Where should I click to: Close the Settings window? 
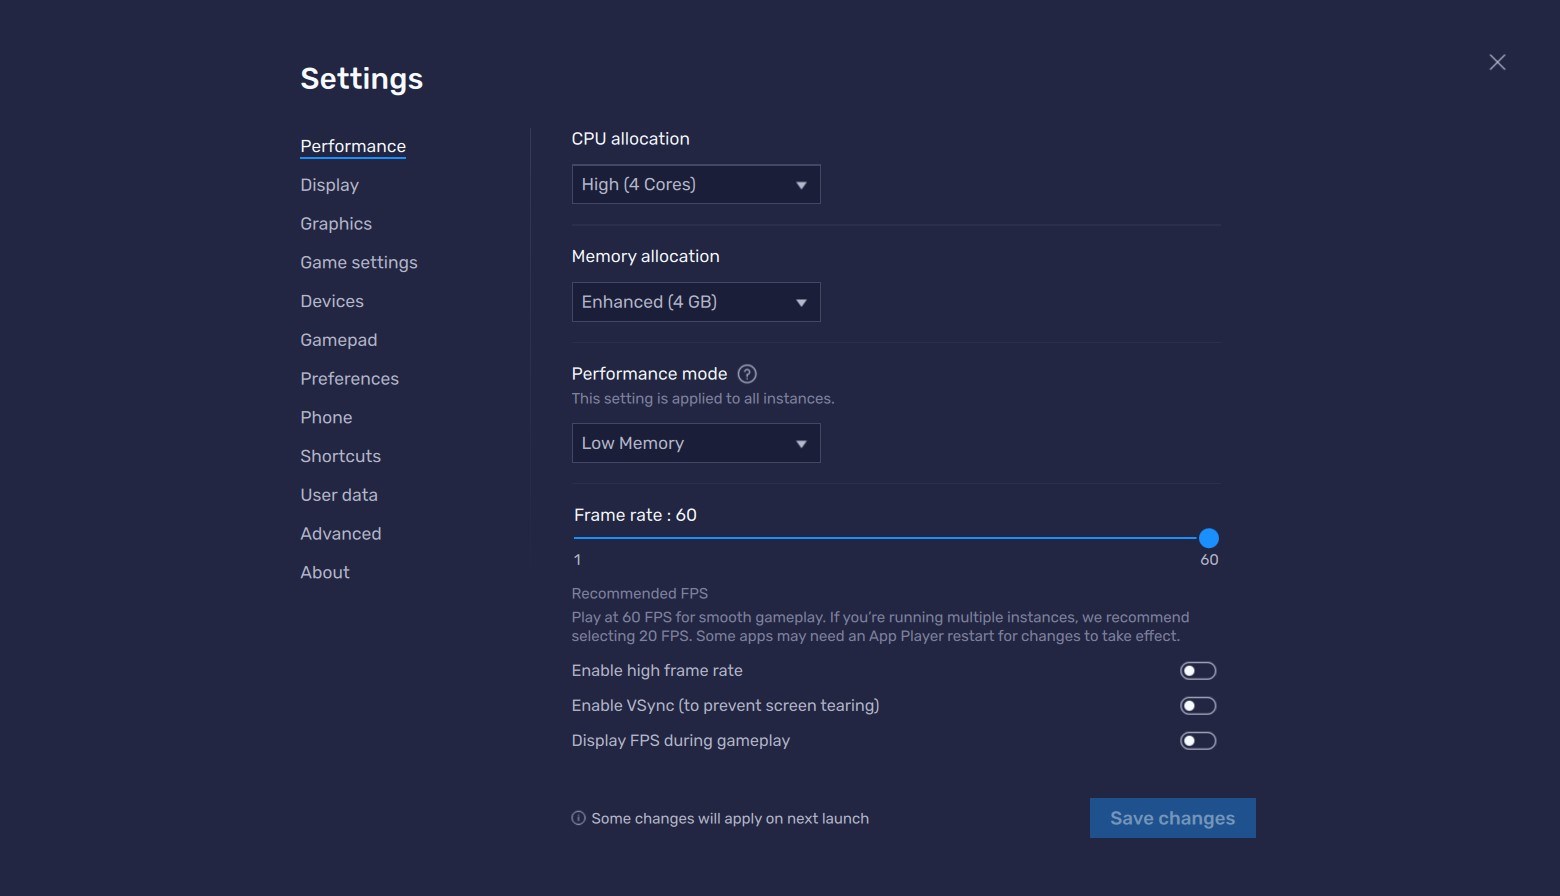pyautogui.click(x=1497, y=62)
